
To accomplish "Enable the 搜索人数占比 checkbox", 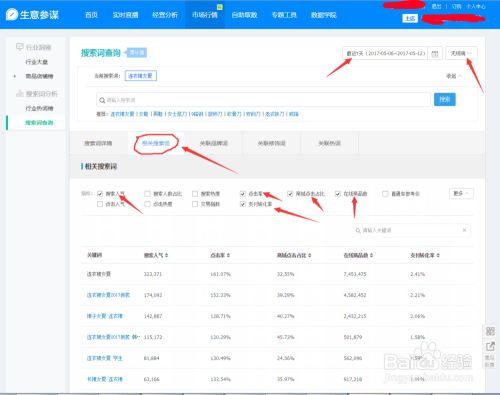I will coord(147,194).
